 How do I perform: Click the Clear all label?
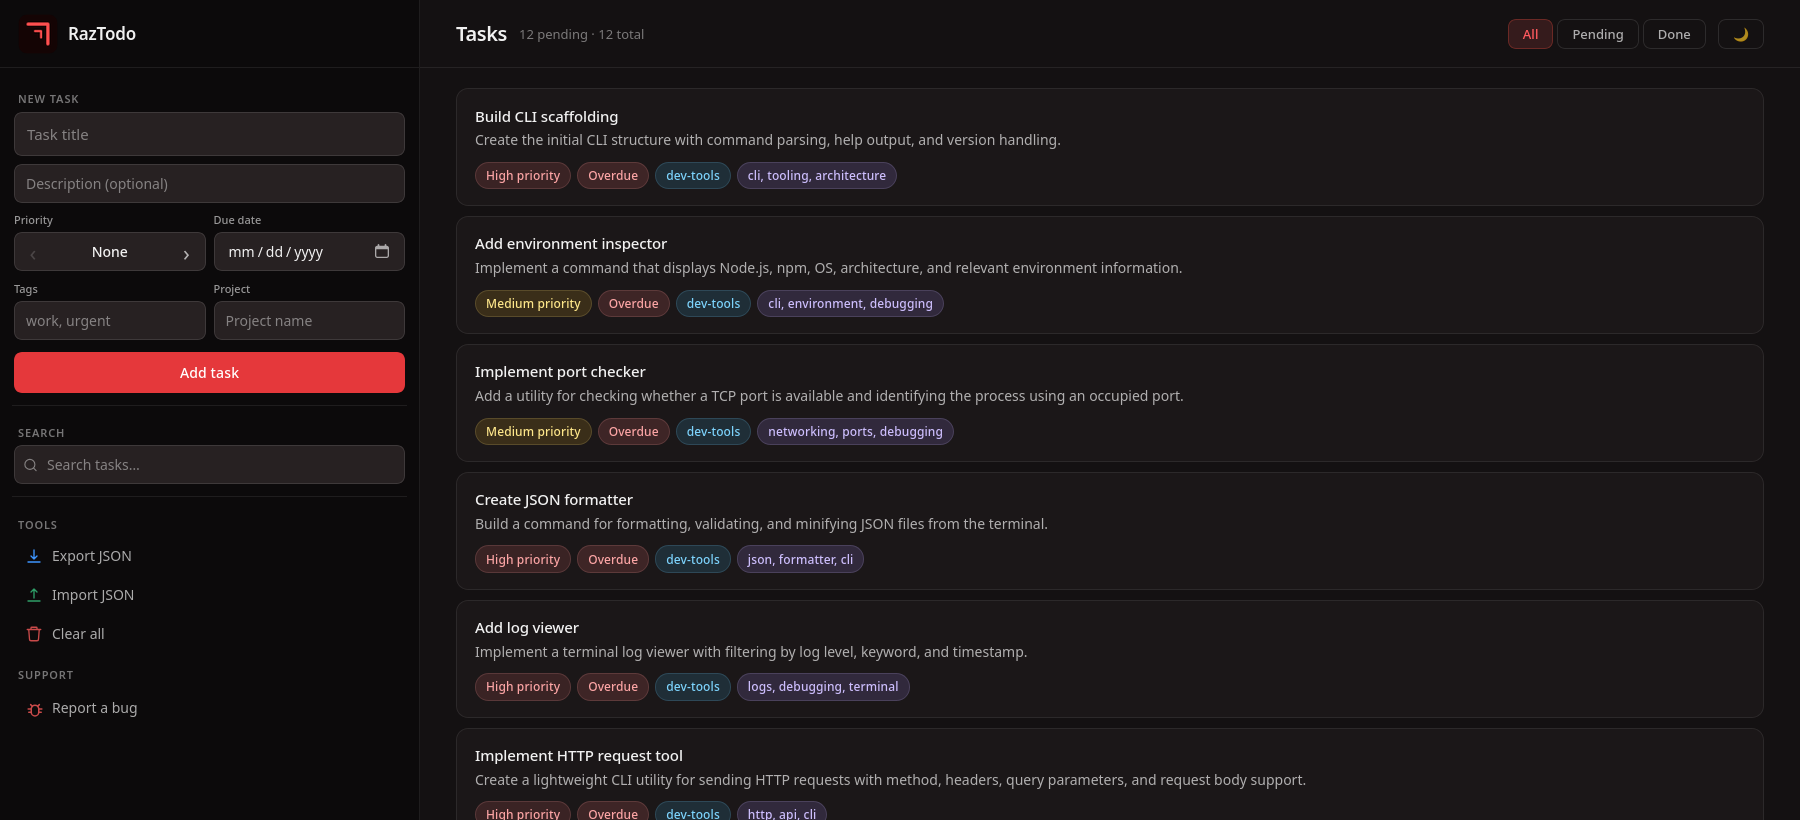point(78,634)
